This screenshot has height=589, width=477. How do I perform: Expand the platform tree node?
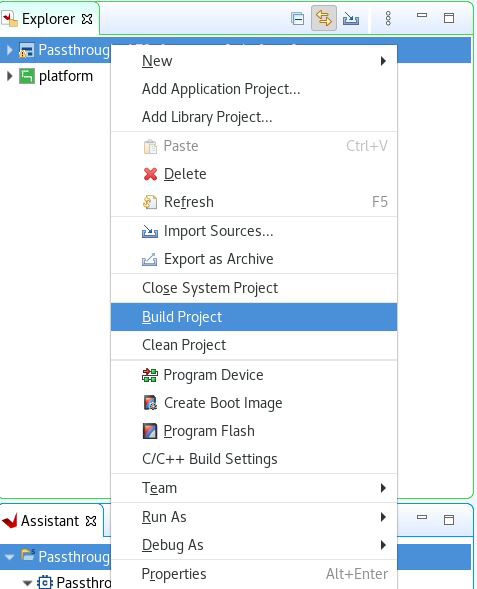point(10,76)
